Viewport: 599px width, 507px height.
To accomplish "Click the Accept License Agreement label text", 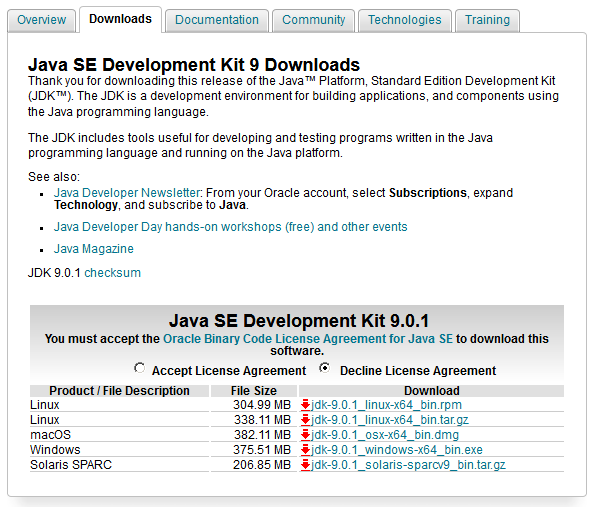I will (x=229, y=371).
